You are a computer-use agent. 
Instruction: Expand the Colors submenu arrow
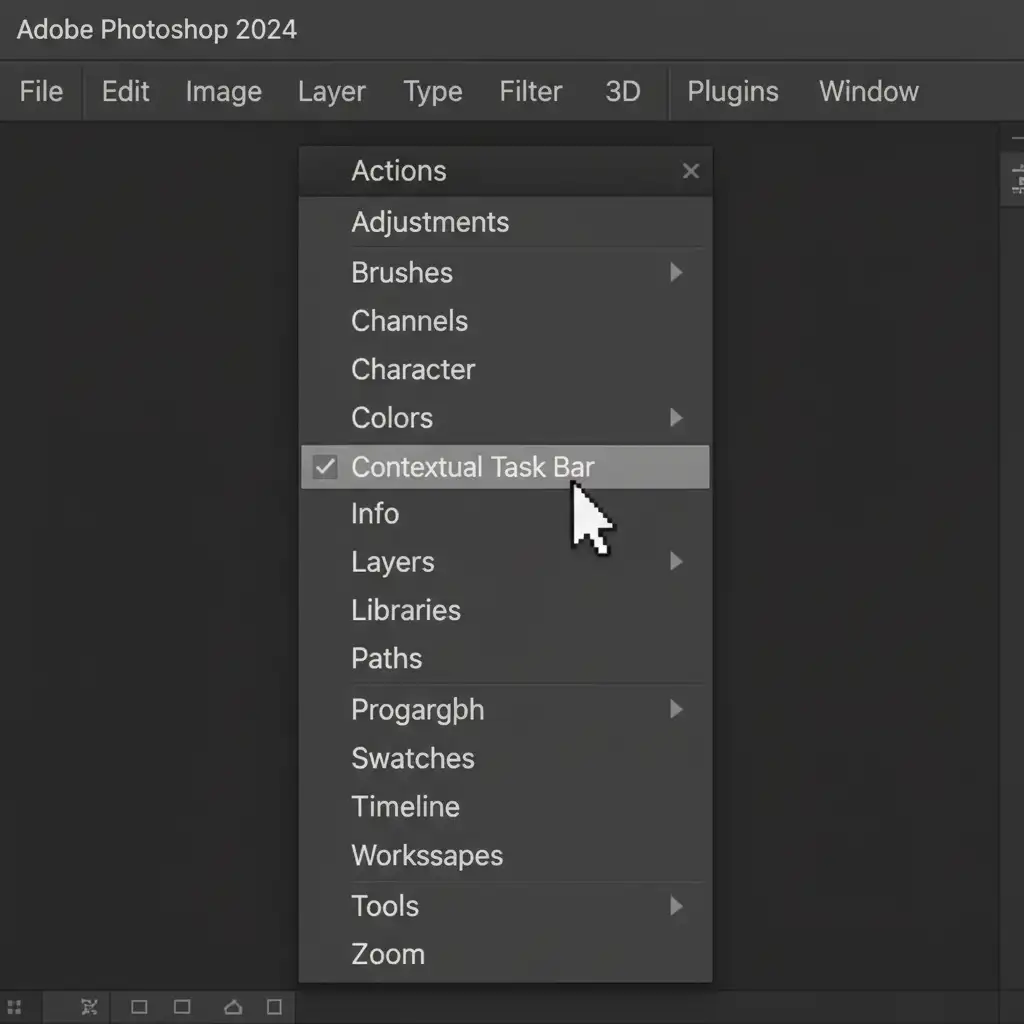pos(676,417)
